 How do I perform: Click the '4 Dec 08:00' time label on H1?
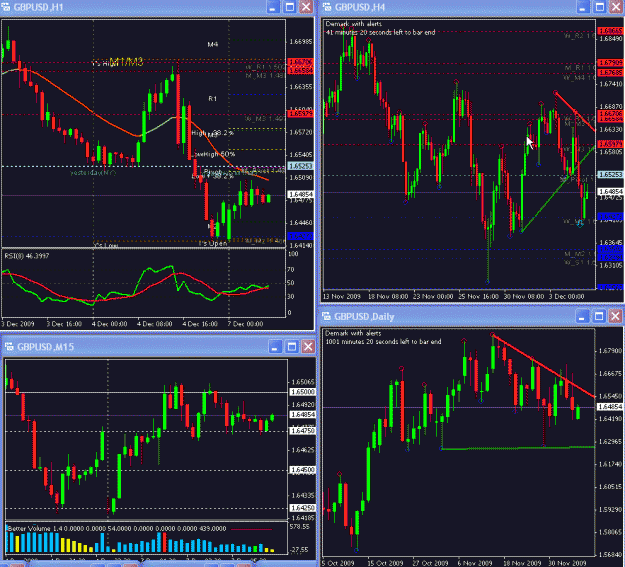155,324
